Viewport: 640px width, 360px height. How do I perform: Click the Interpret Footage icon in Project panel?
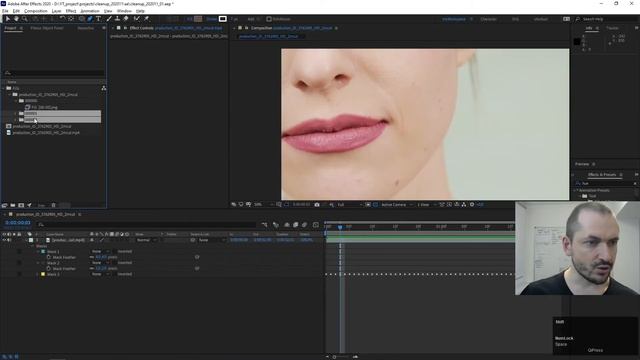coord(4,205)
